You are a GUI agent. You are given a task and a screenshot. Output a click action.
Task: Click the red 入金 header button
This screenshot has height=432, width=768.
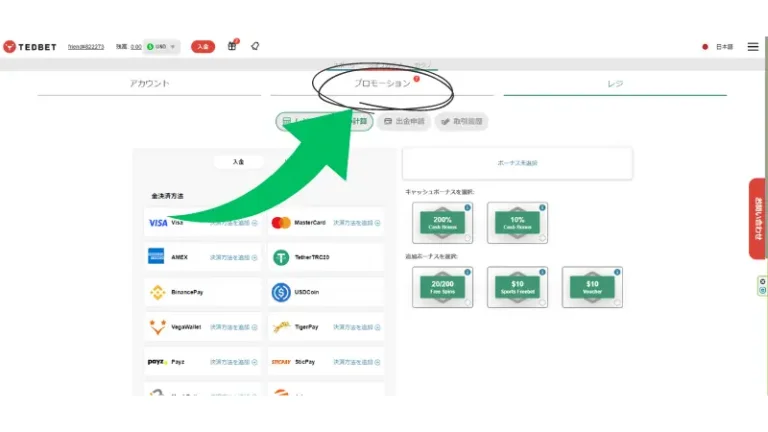pos(203,47)
